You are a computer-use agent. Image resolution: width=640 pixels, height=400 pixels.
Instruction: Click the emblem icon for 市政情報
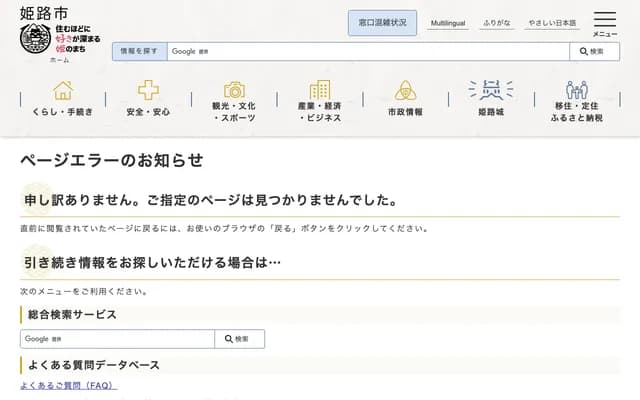click(x=405, y=90)
